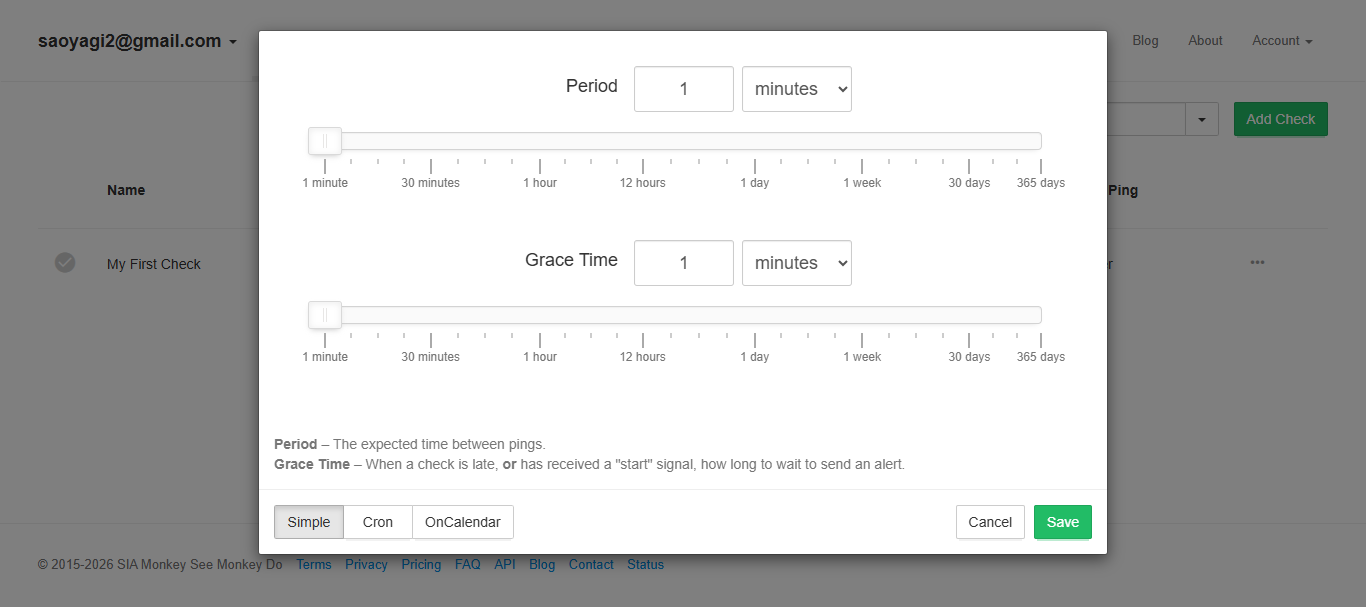The image size is (1366, 607).
Task: Open the three-dots menu for My First Check
Action: point(1257,263)
